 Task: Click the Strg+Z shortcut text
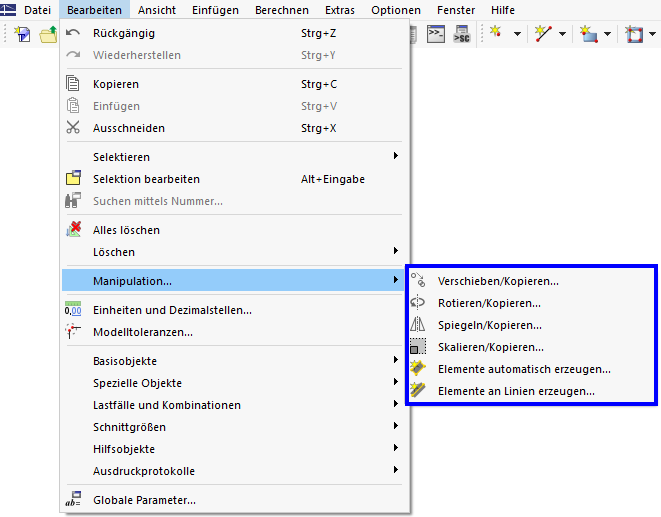318,33
